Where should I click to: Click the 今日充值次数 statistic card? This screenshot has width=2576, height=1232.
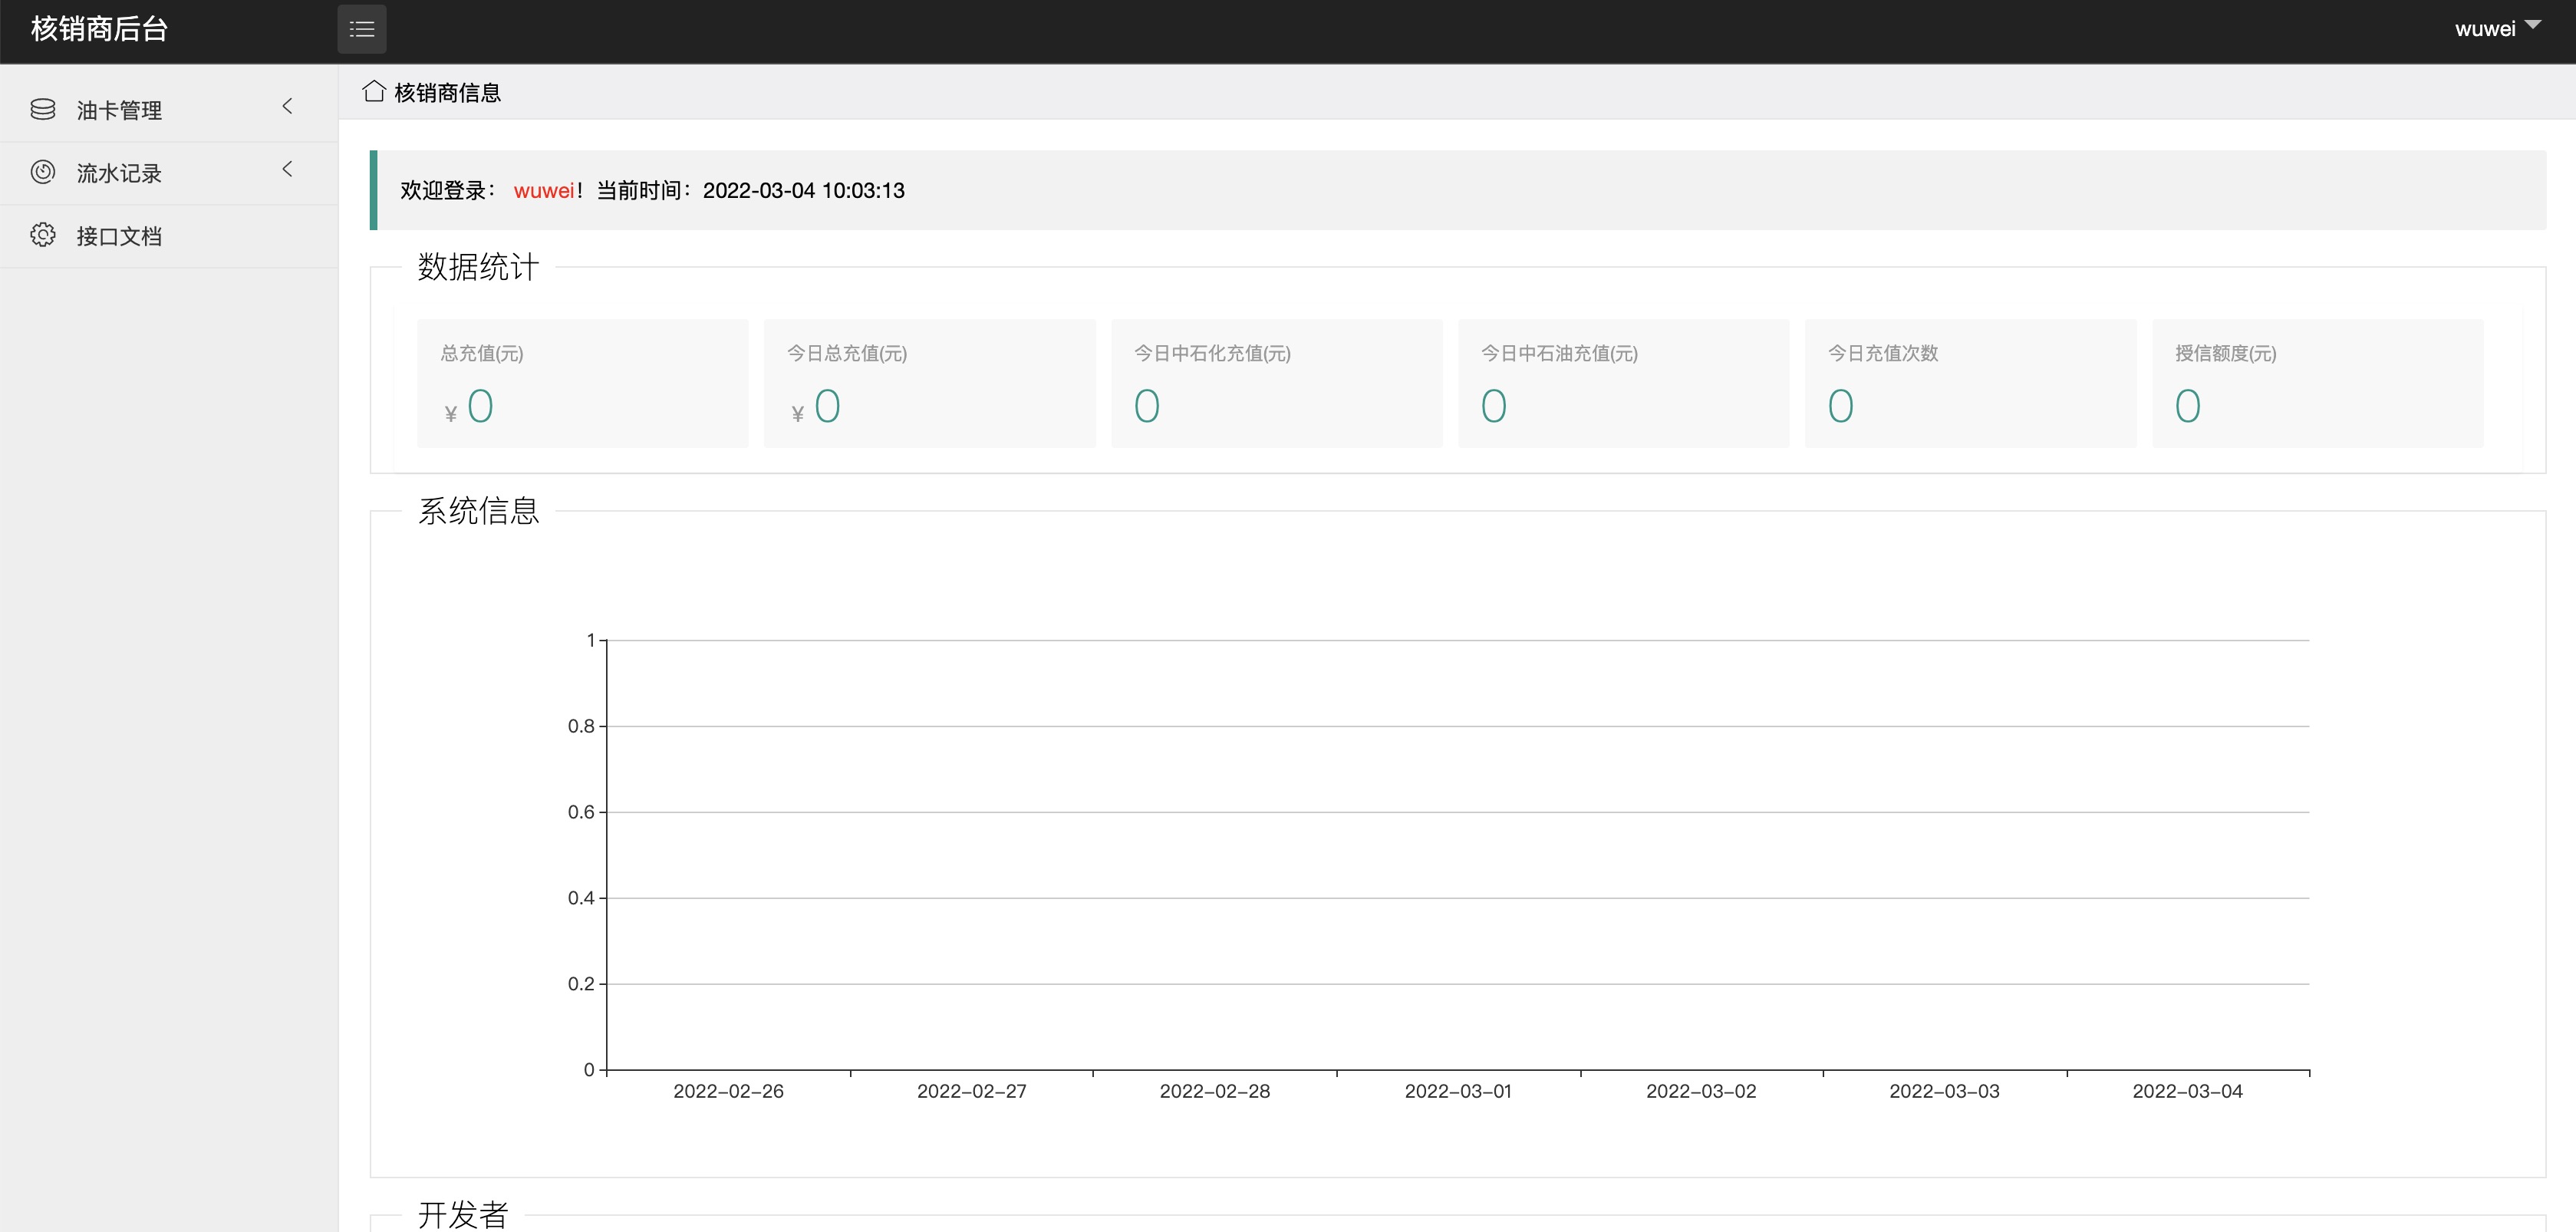click(1970, 383)
